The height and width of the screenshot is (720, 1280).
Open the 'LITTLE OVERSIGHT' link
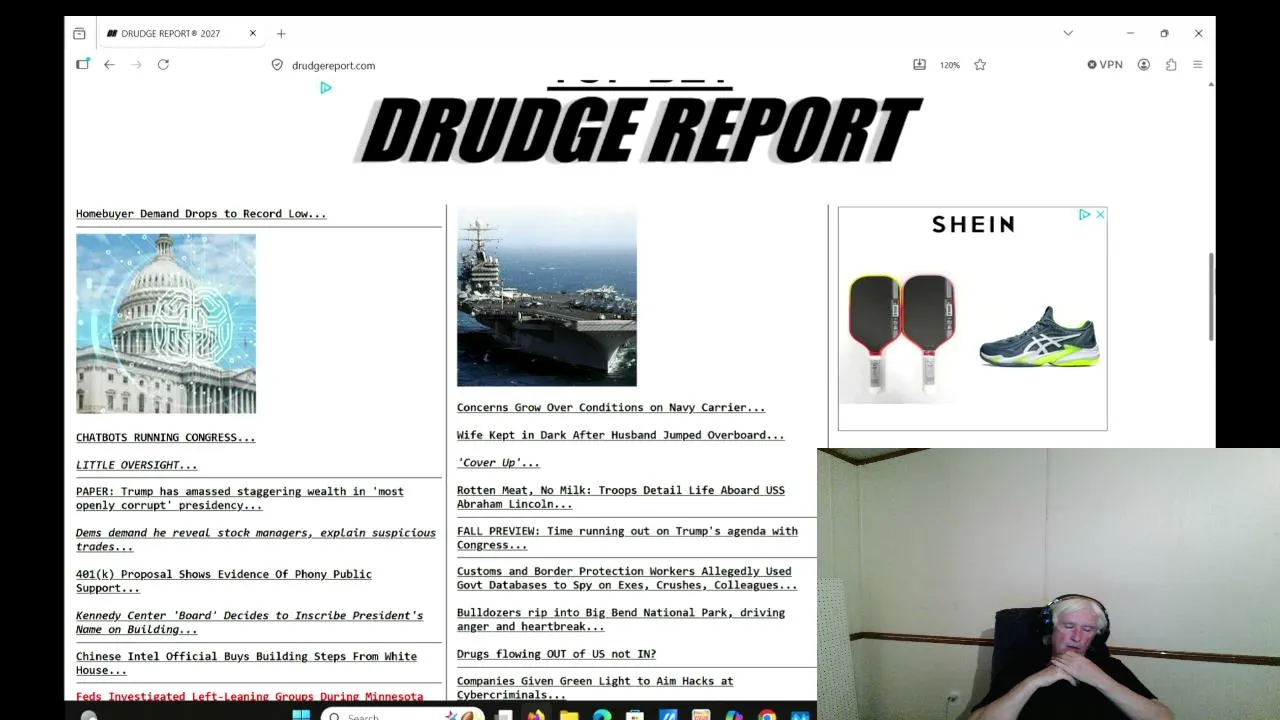coord(137,465)
